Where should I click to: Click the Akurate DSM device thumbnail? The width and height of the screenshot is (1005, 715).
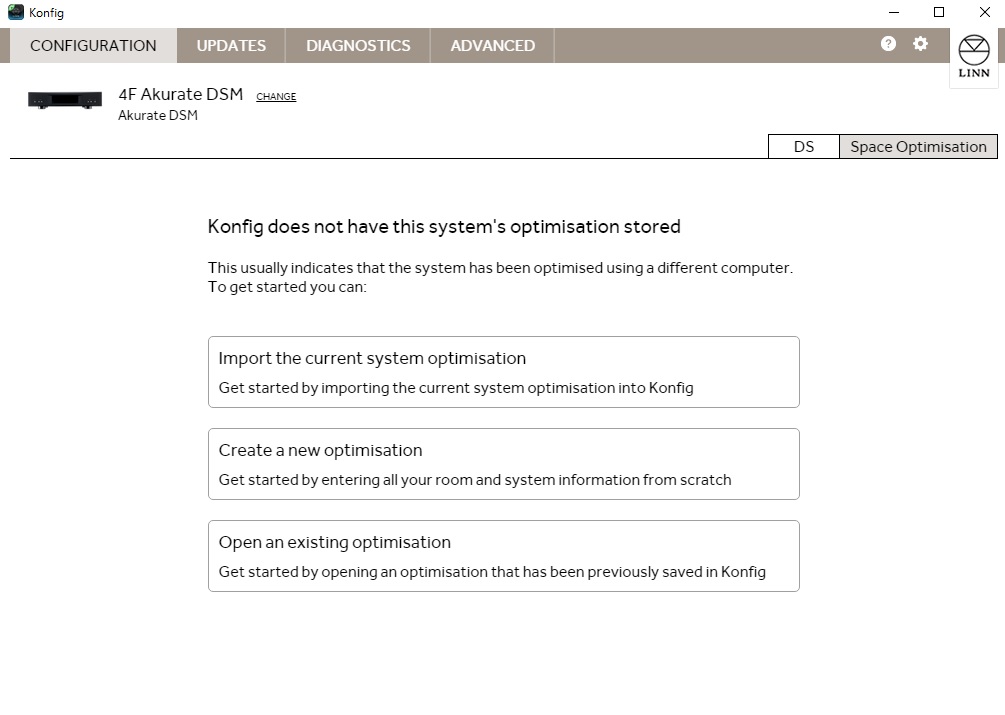(65, 100)
